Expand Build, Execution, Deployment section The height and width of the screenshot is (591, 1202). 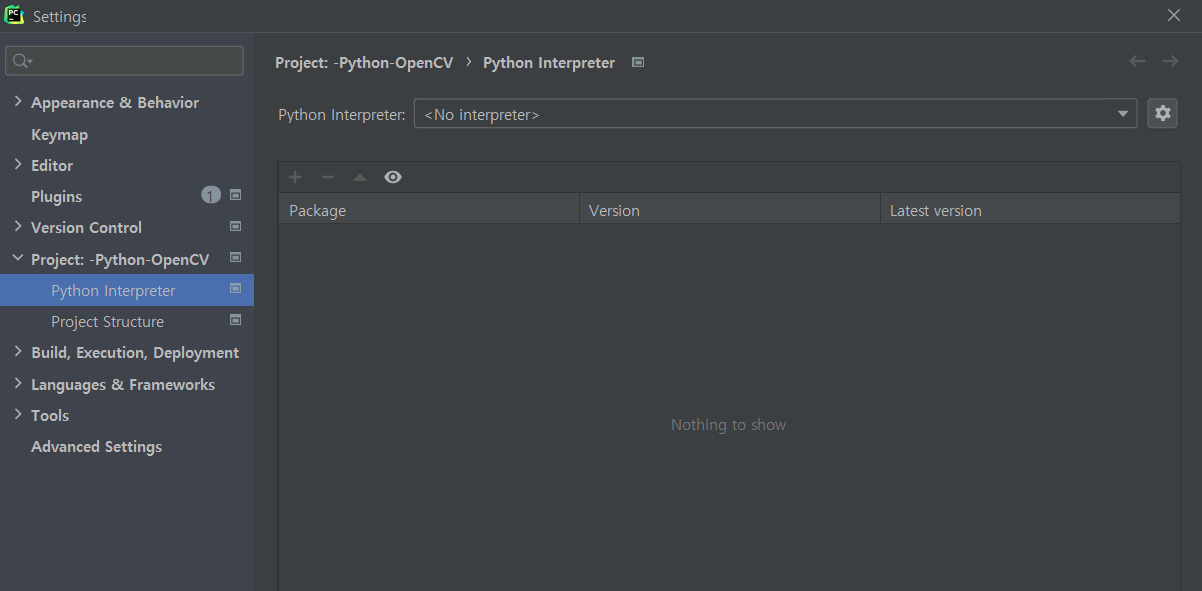click(x=18, y=352)
